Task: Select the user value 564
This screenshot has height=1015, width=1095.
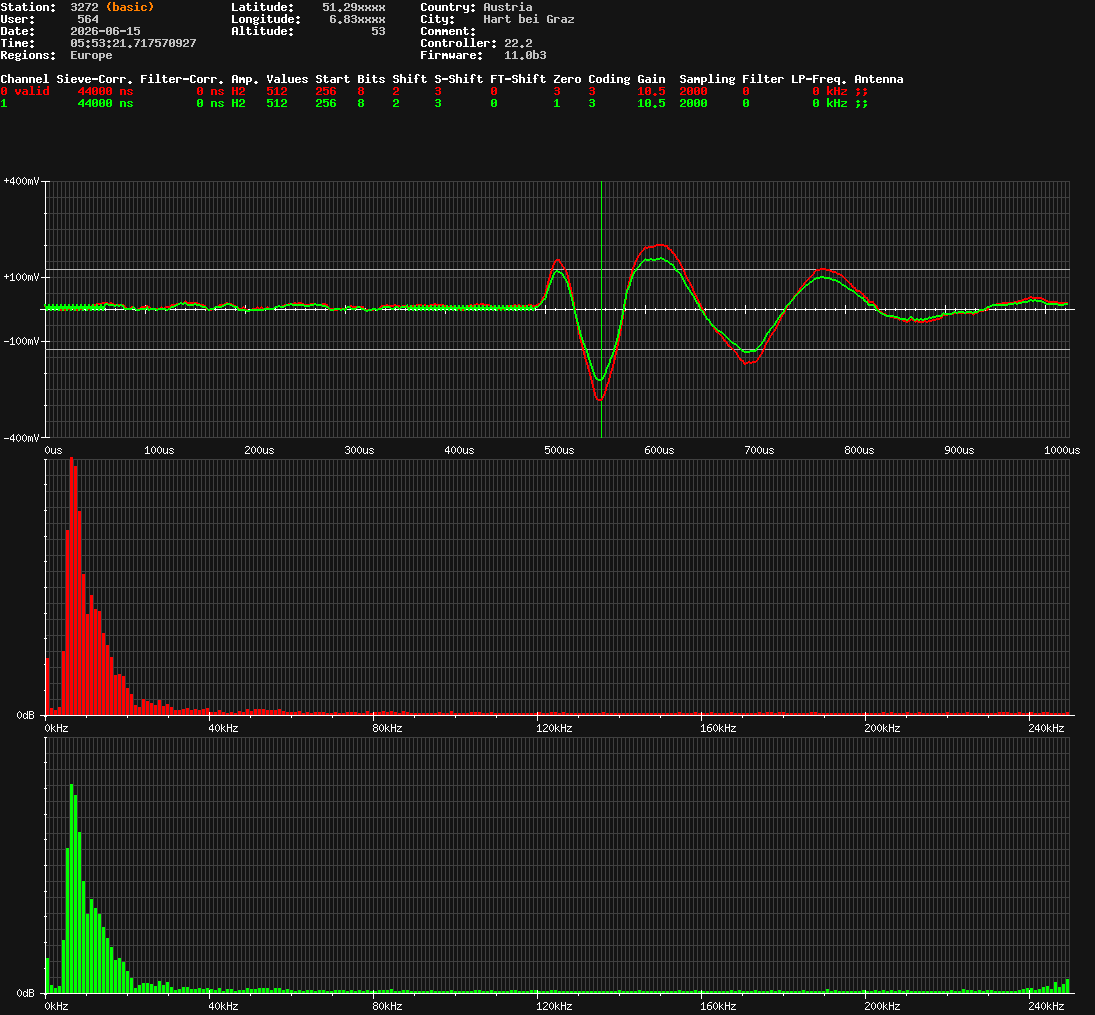Action: pyautogui.click(x=88, y=19)
